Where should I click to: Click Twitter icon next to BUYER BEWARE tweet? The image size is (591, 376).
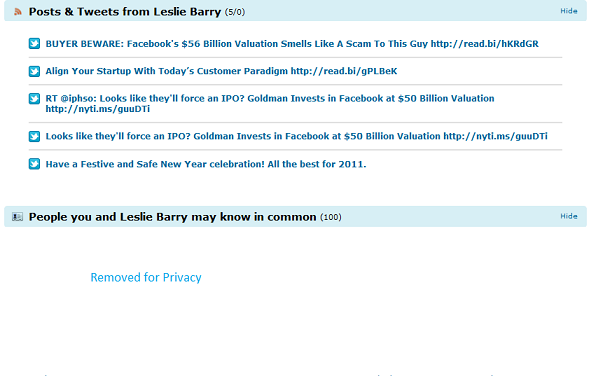[34, 44]
